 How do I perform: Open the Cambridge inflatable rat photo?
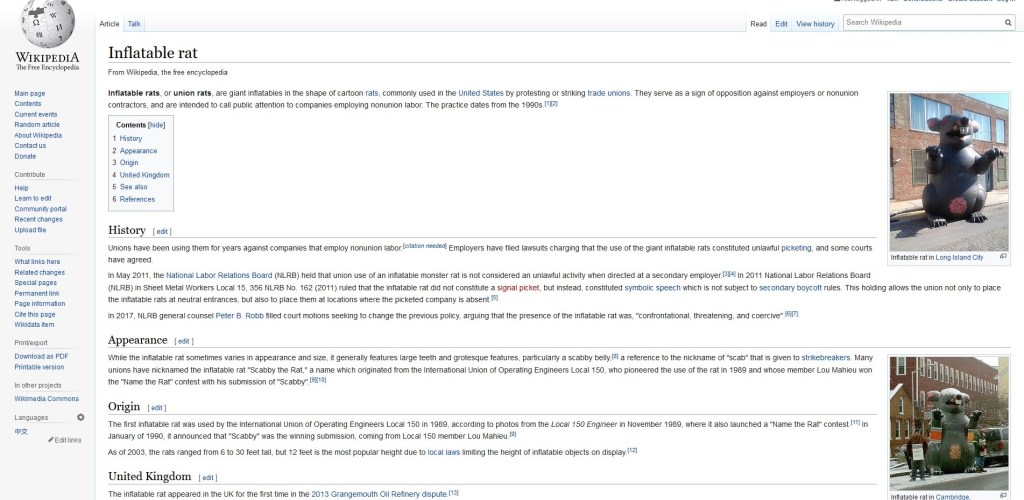click(948, 422)
